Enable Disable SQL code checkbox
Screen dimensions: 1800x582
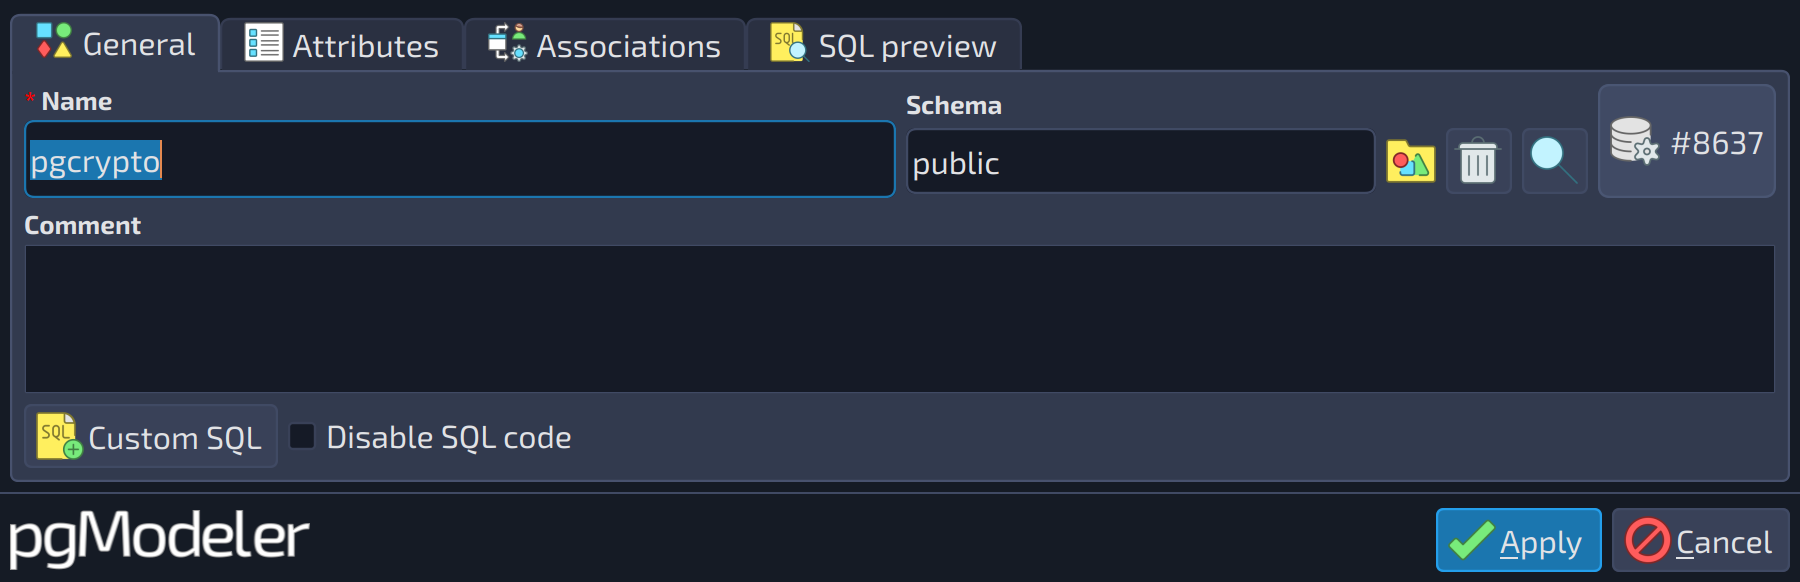pos(302,436)
